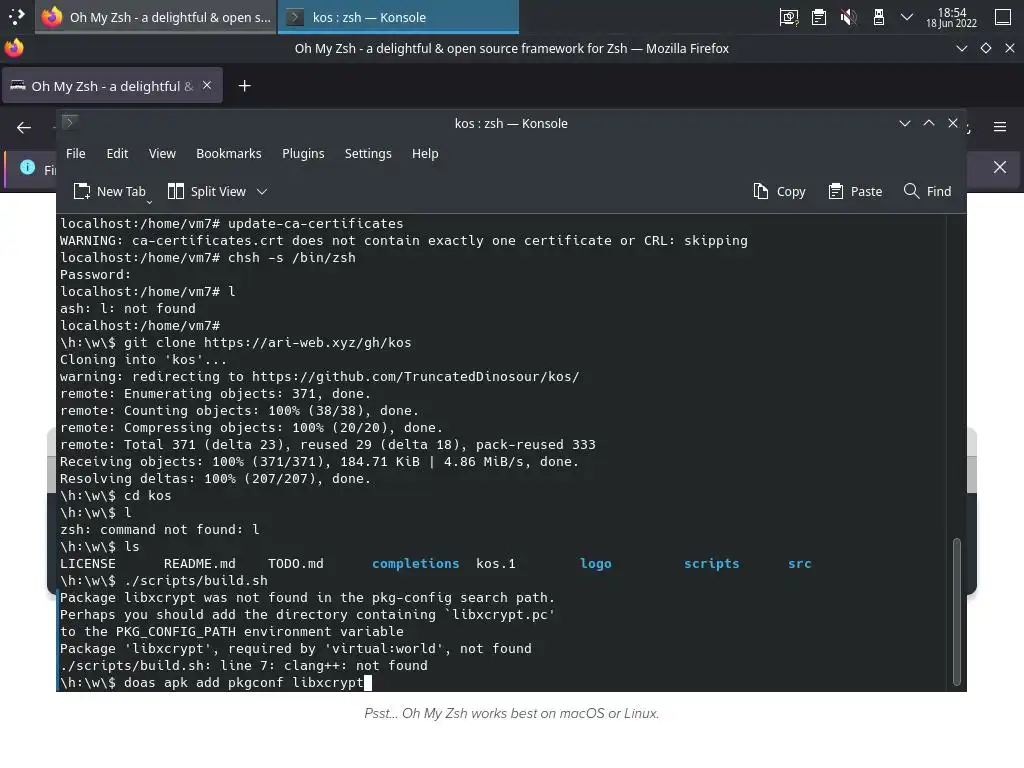Viewport: 1024px width, 768px height.
Task: Switch to the kos : zsh Konsole taskbar entry
Action: point(398,17)
